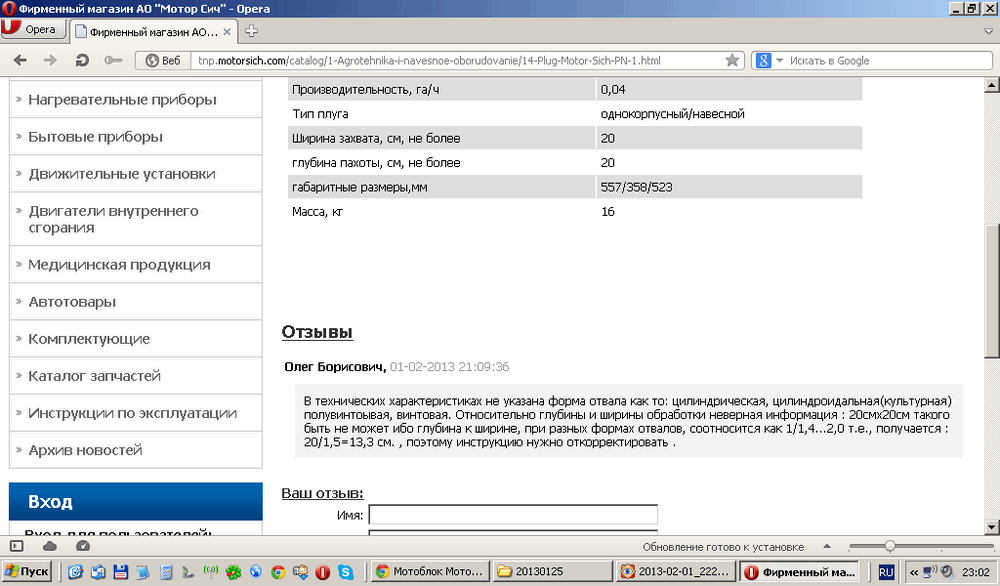
Task: Open the Инструкции по эксплуатации section
Action: click(135, 413)
